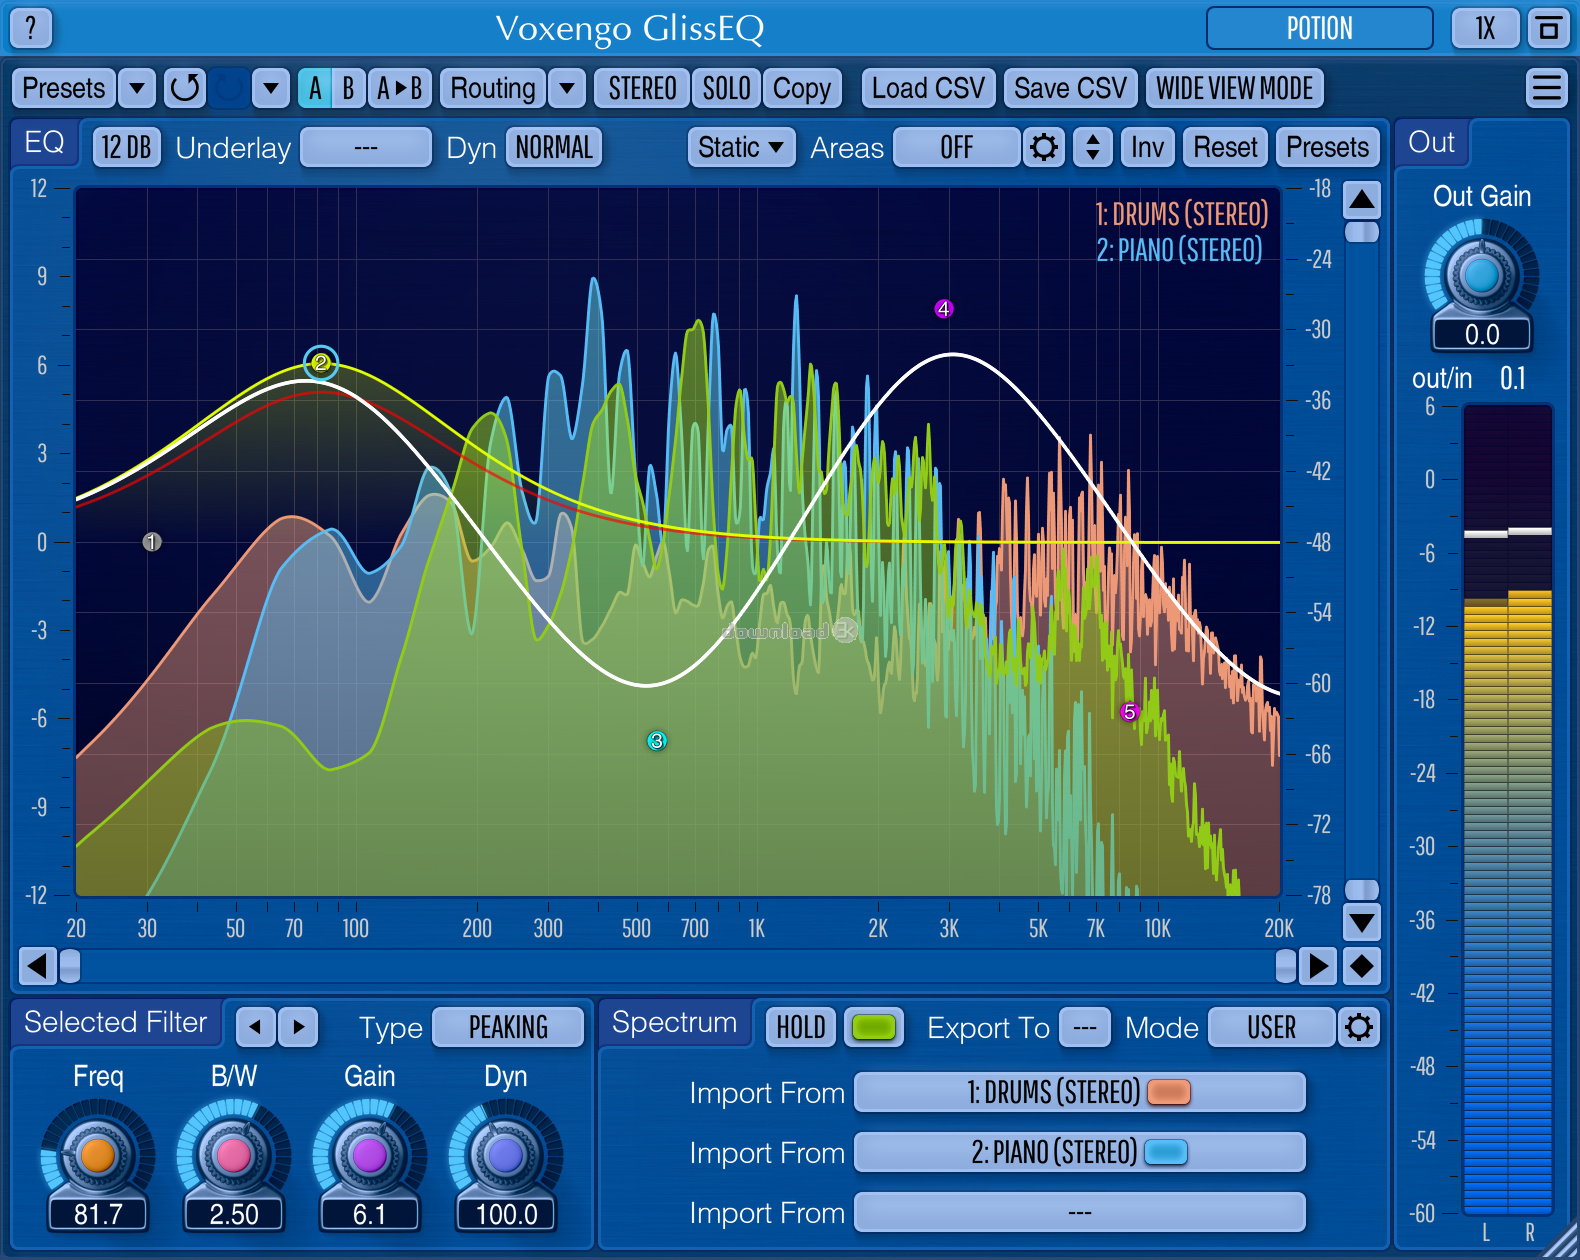Open the Areas gear settings icon
Viewport: 1580px width, 1260px height.
[x=1043, y=148]
